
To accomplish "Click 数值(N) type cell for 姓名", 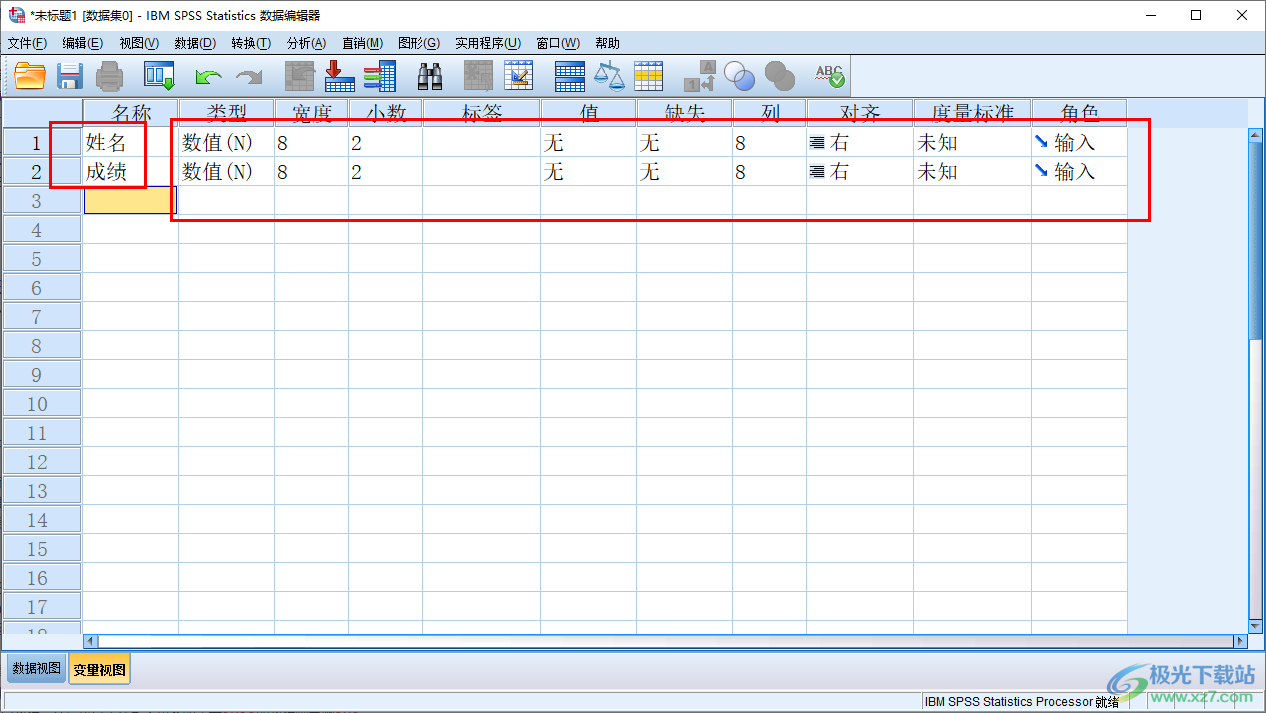I will (x=226, y=143).
